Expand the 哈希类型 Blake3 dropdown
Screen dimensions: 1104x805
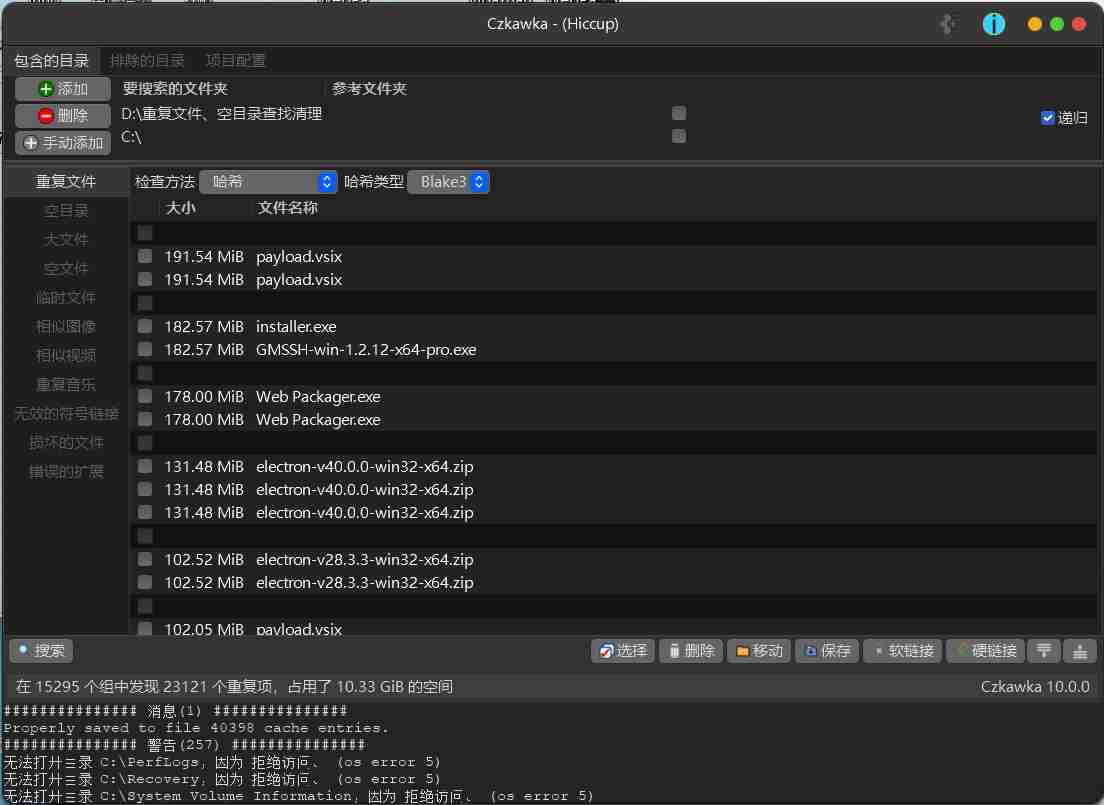[x=448, y=182]
